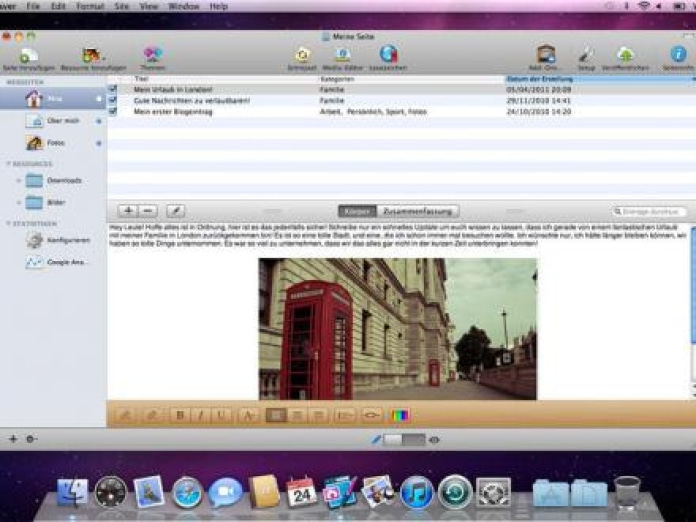Open the Seiteninfo blue info icon
696x522 pixels.
tap(678, 54)
